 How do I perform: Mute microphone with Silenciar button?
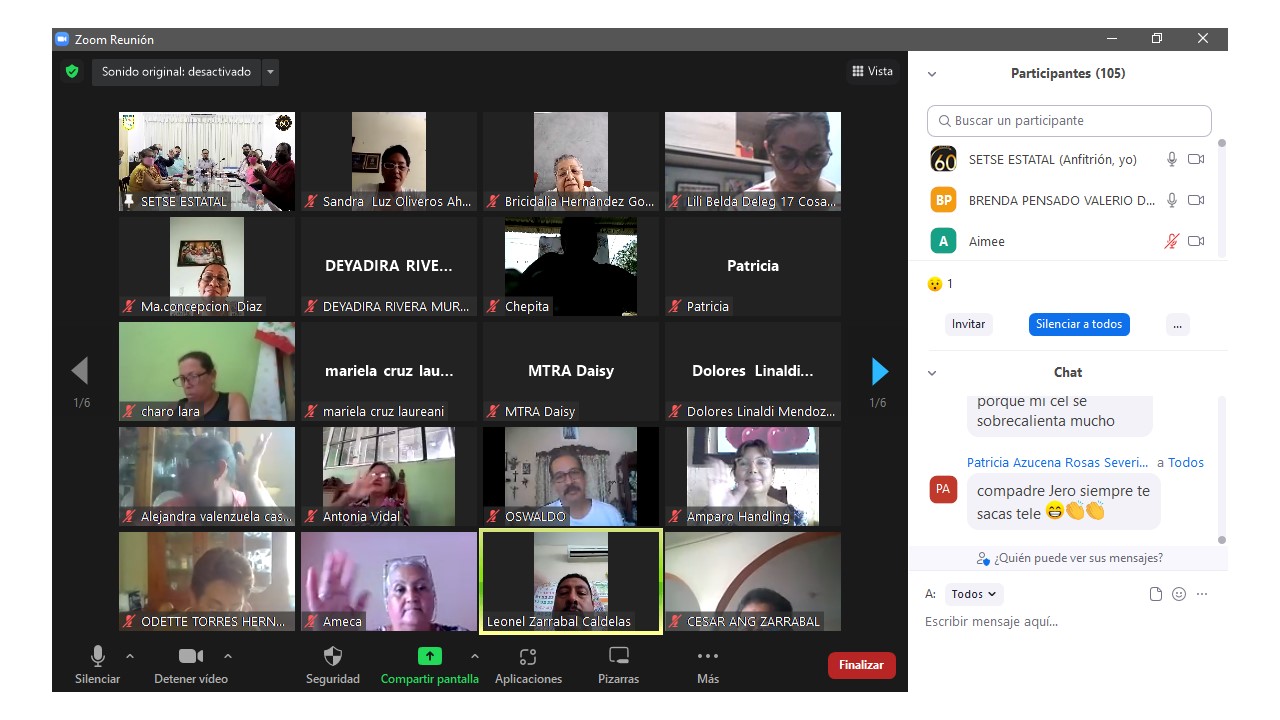(98, 657)
